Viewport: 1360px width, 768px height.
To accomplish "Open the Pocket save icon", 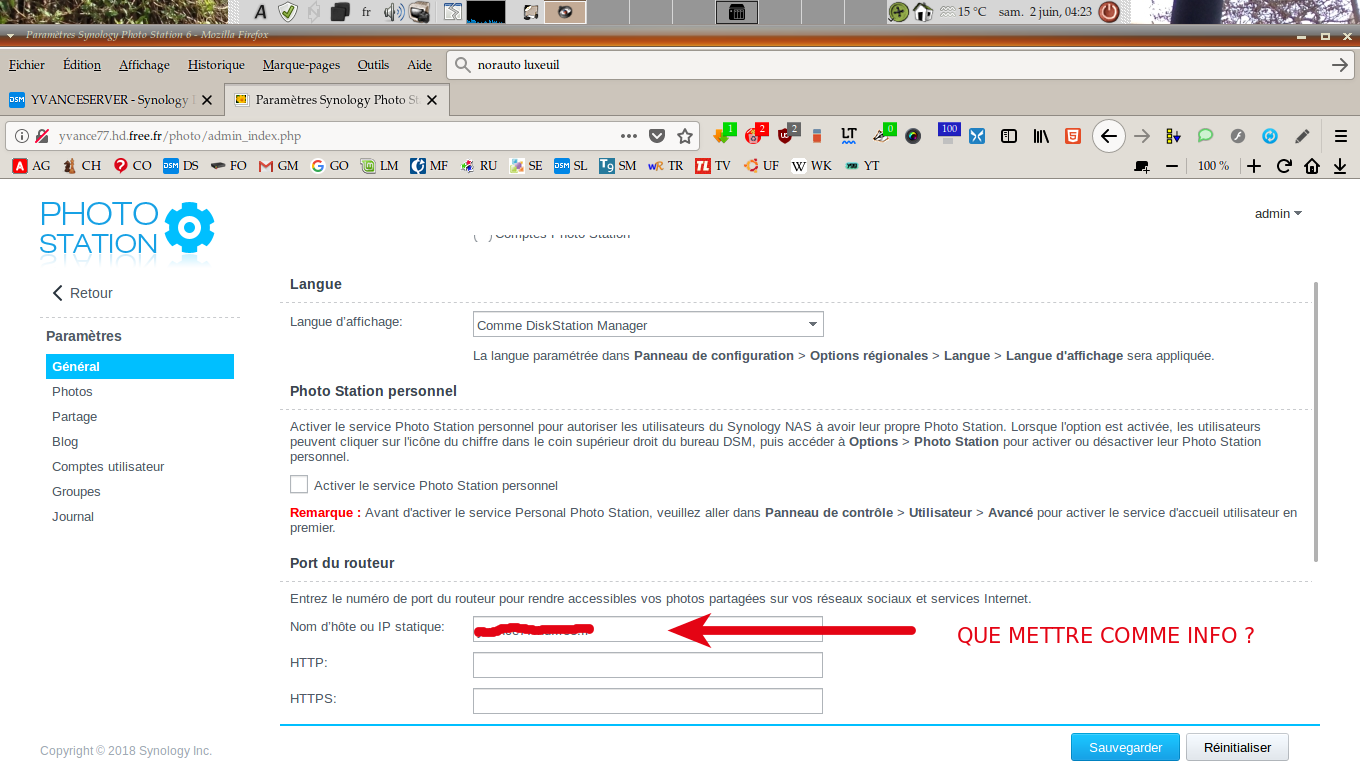I will click(x=657, y=136).
